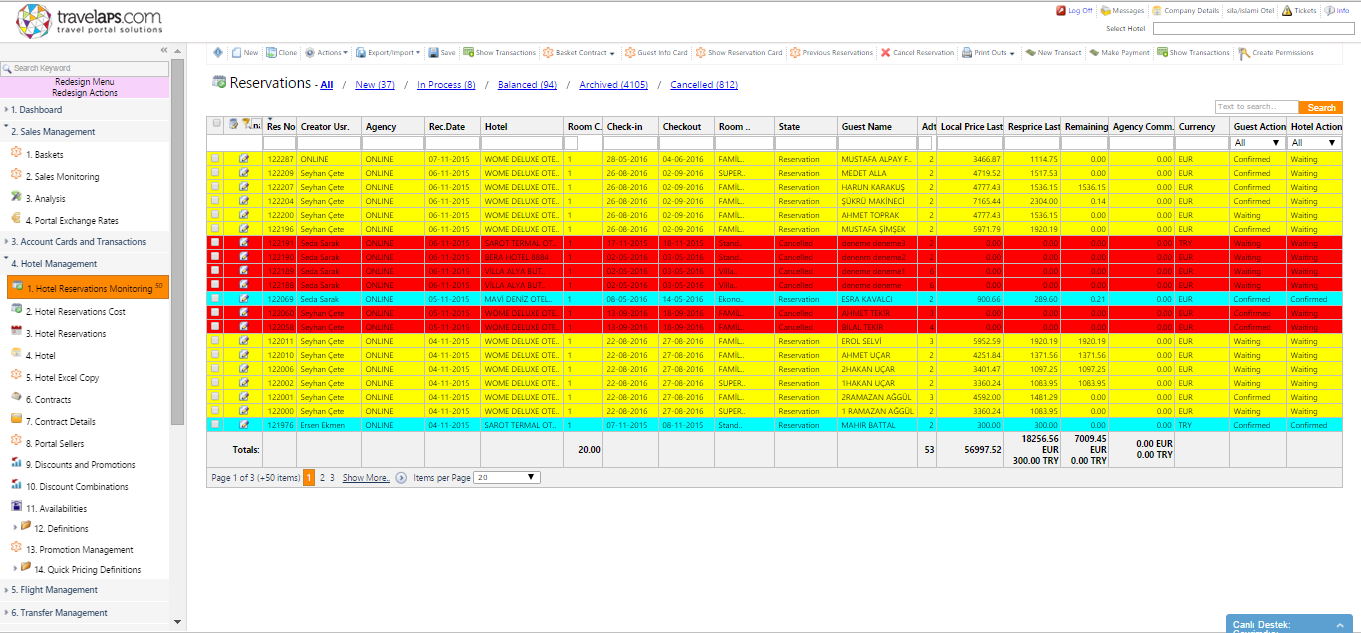Open the Export/Import dropdown
Image resolution: width=1361 pixels, height=633 pixels.
[x=388, y=53]
